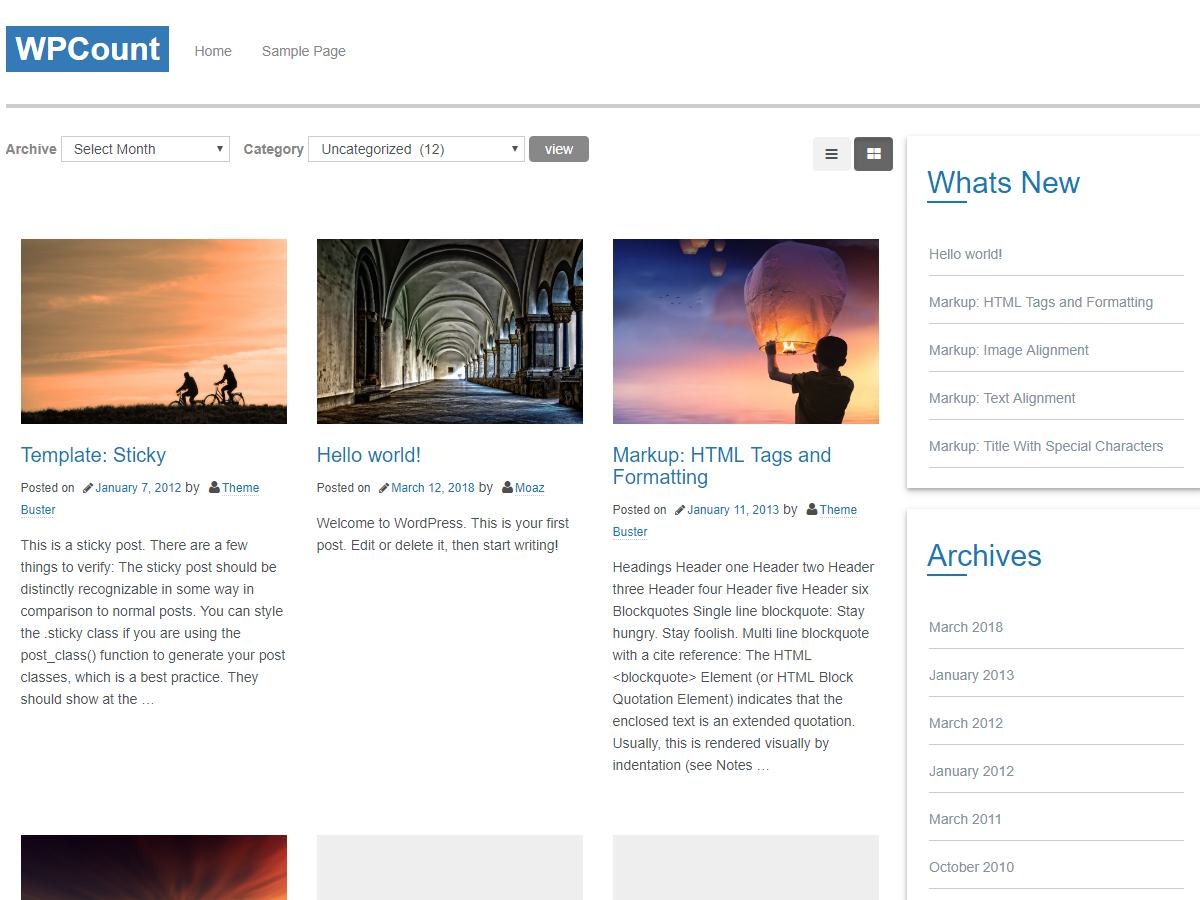Open Hello world! from Whats New sidebar

coord(965,254)
